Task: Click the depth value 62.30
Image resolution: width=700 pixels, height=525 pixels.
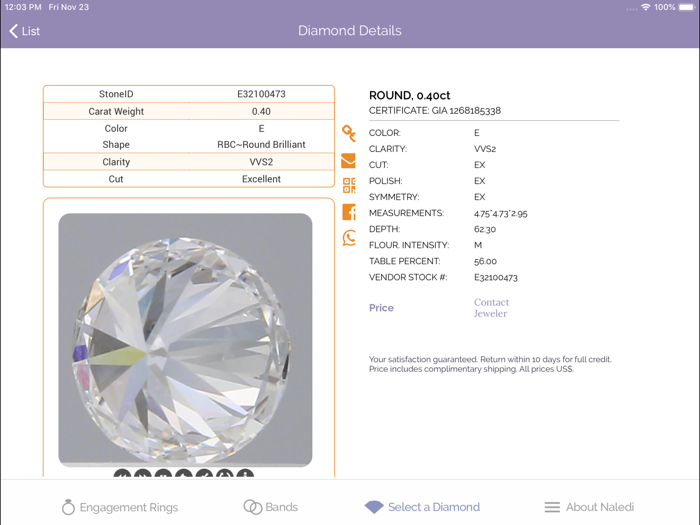Action: (485, 229)
